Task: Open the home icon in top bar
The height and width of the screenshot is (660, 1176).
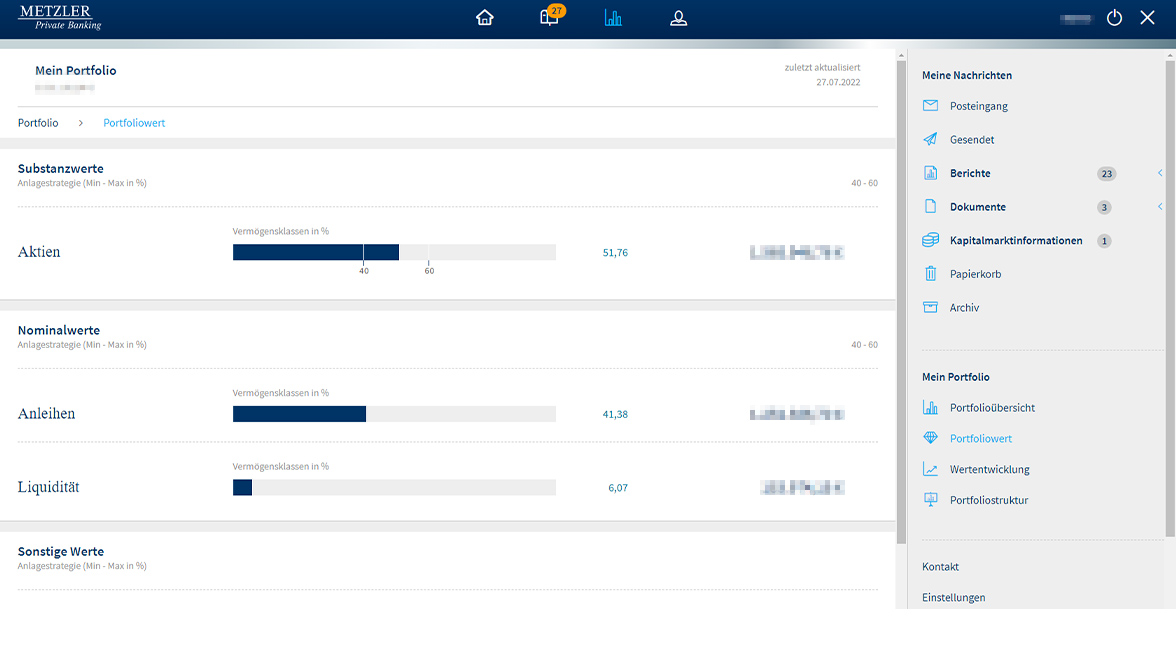Action: coord(485,18)
